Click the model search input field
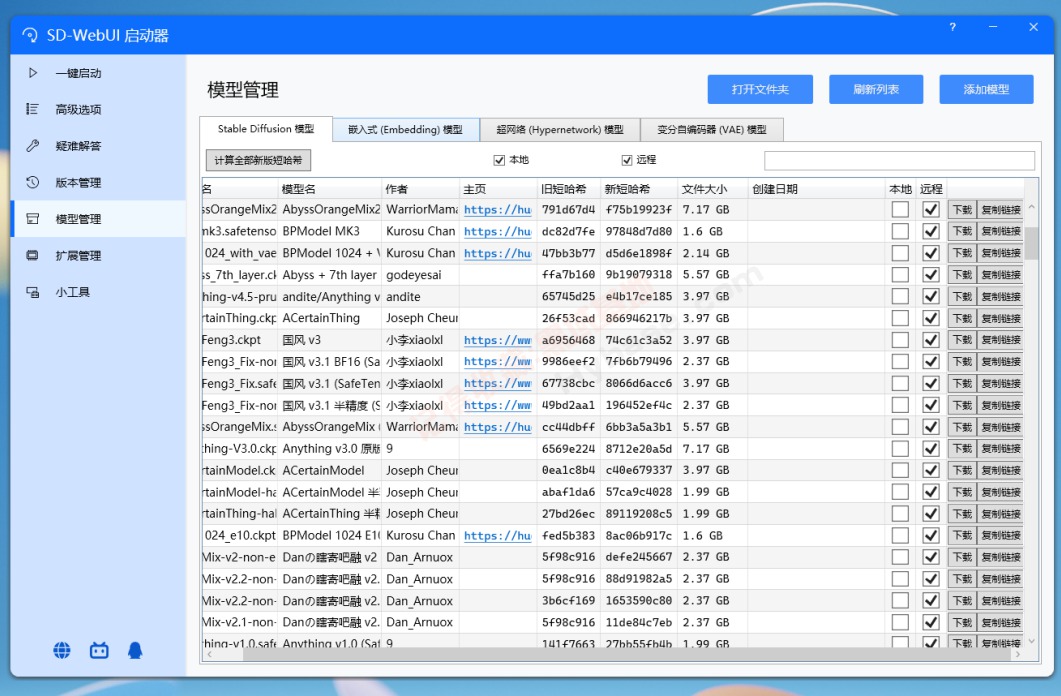This screenshot has height=696, width=1061. coord(899,160)
